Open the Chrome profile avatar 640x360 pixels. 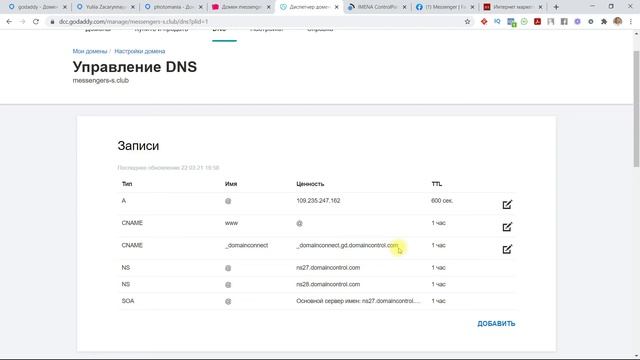tap(618, 22)
